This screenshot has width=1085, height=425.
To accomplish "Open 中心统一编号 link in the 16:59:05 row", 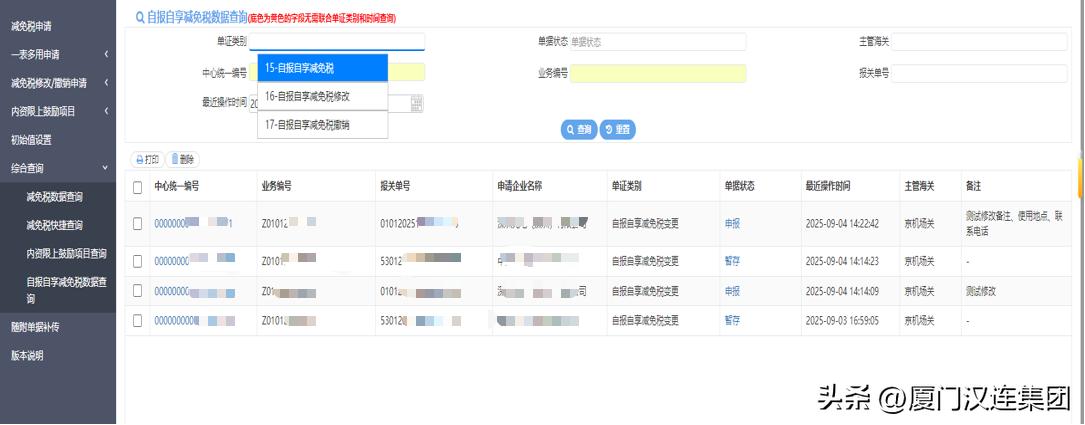I will pos(194,320).
